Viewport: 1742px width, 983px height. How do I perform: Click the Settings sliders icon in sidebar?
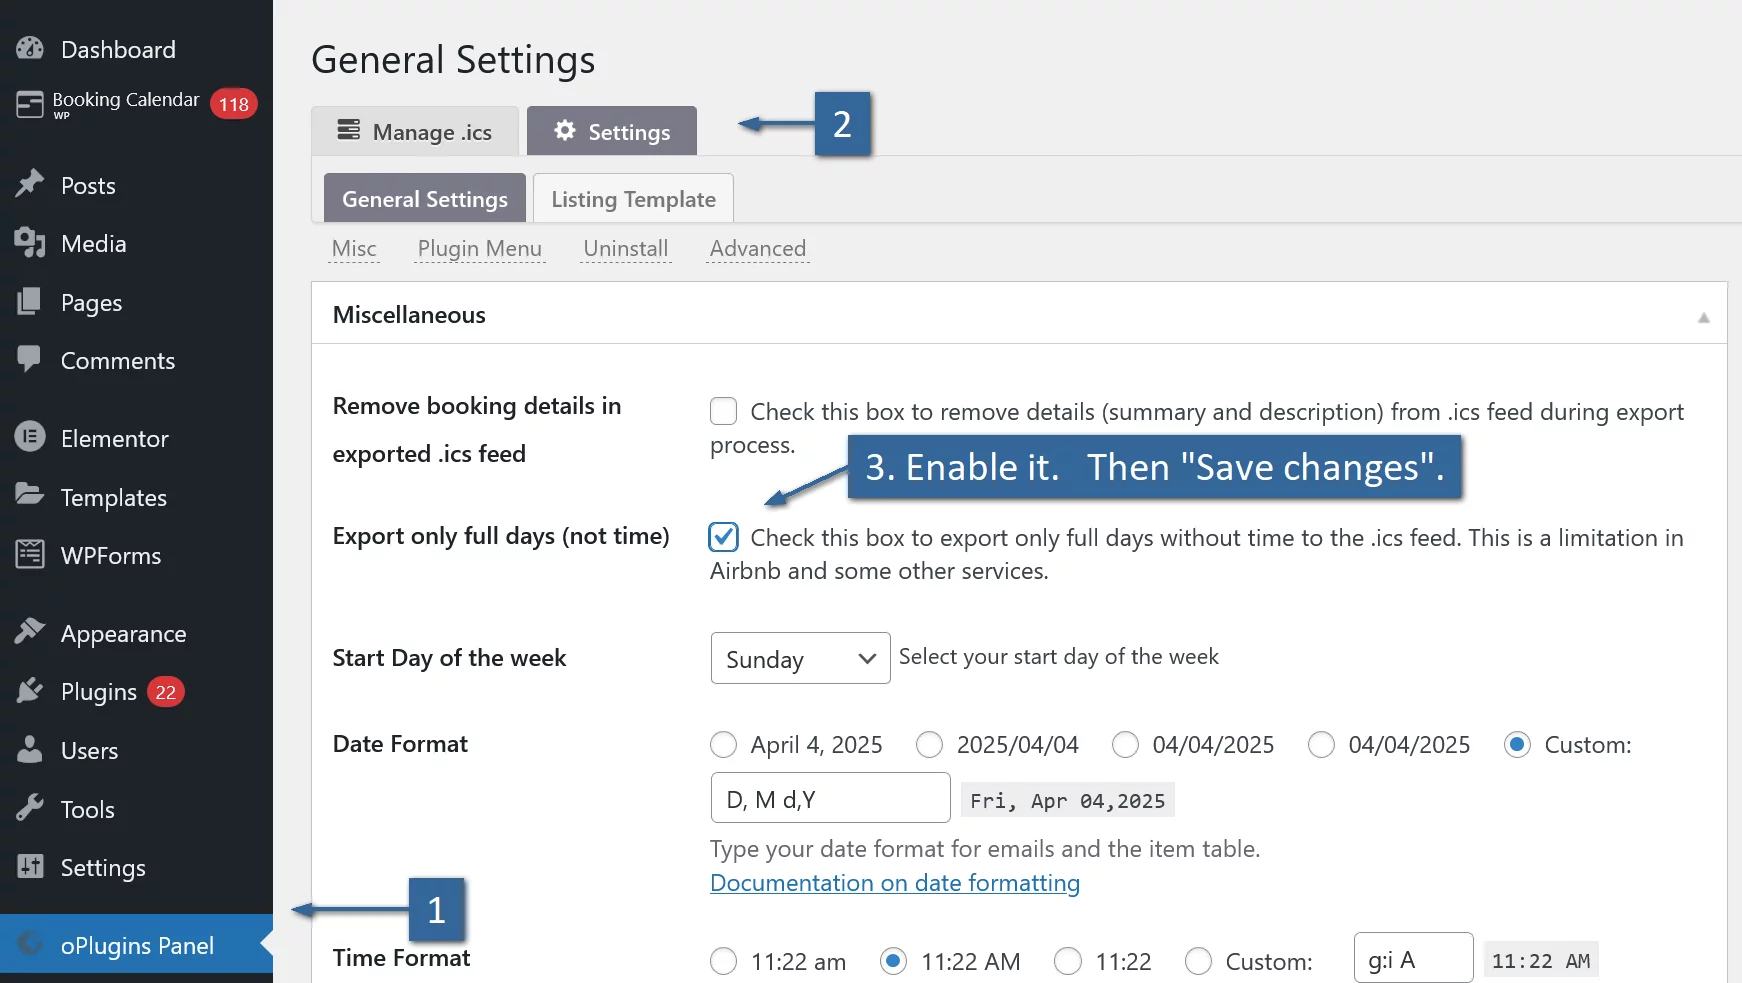coord(30,866)
